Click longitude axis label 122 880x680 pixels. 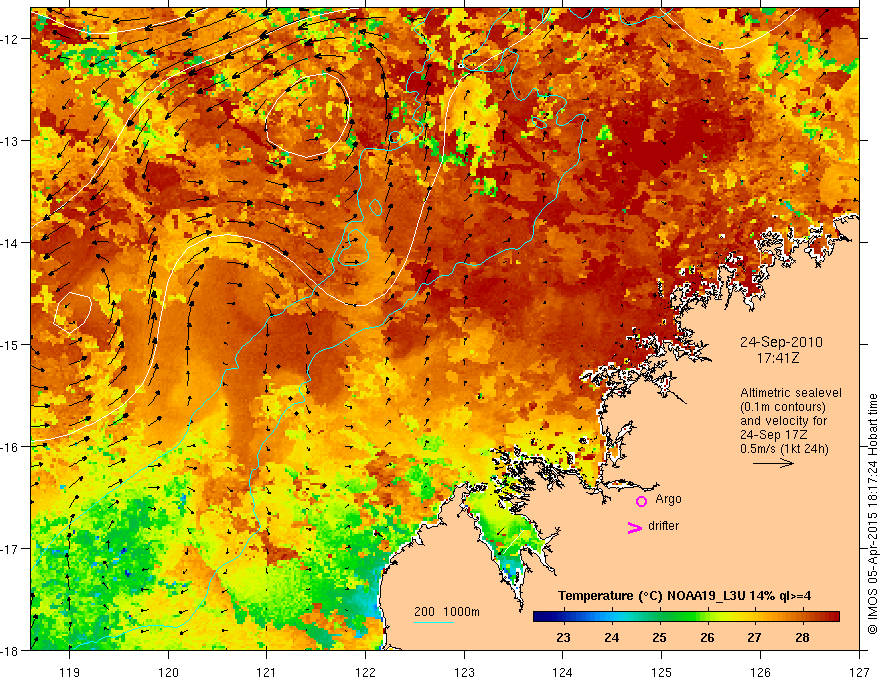click(365, 672)
